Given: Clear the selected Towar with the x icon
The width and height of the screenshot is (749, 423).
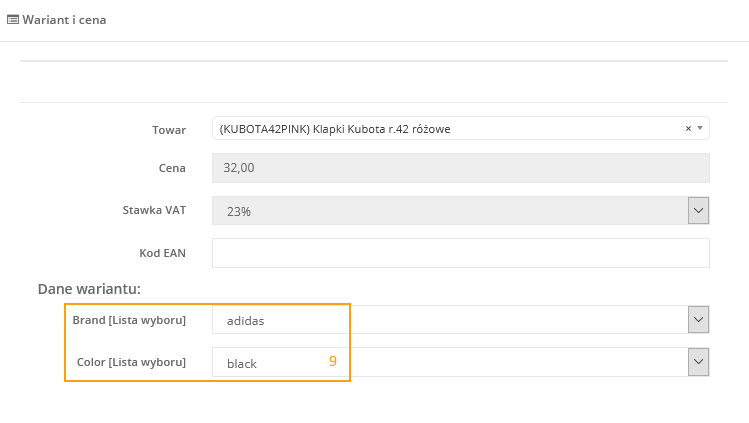Looking at the screenshot, I should coord(688,128).
